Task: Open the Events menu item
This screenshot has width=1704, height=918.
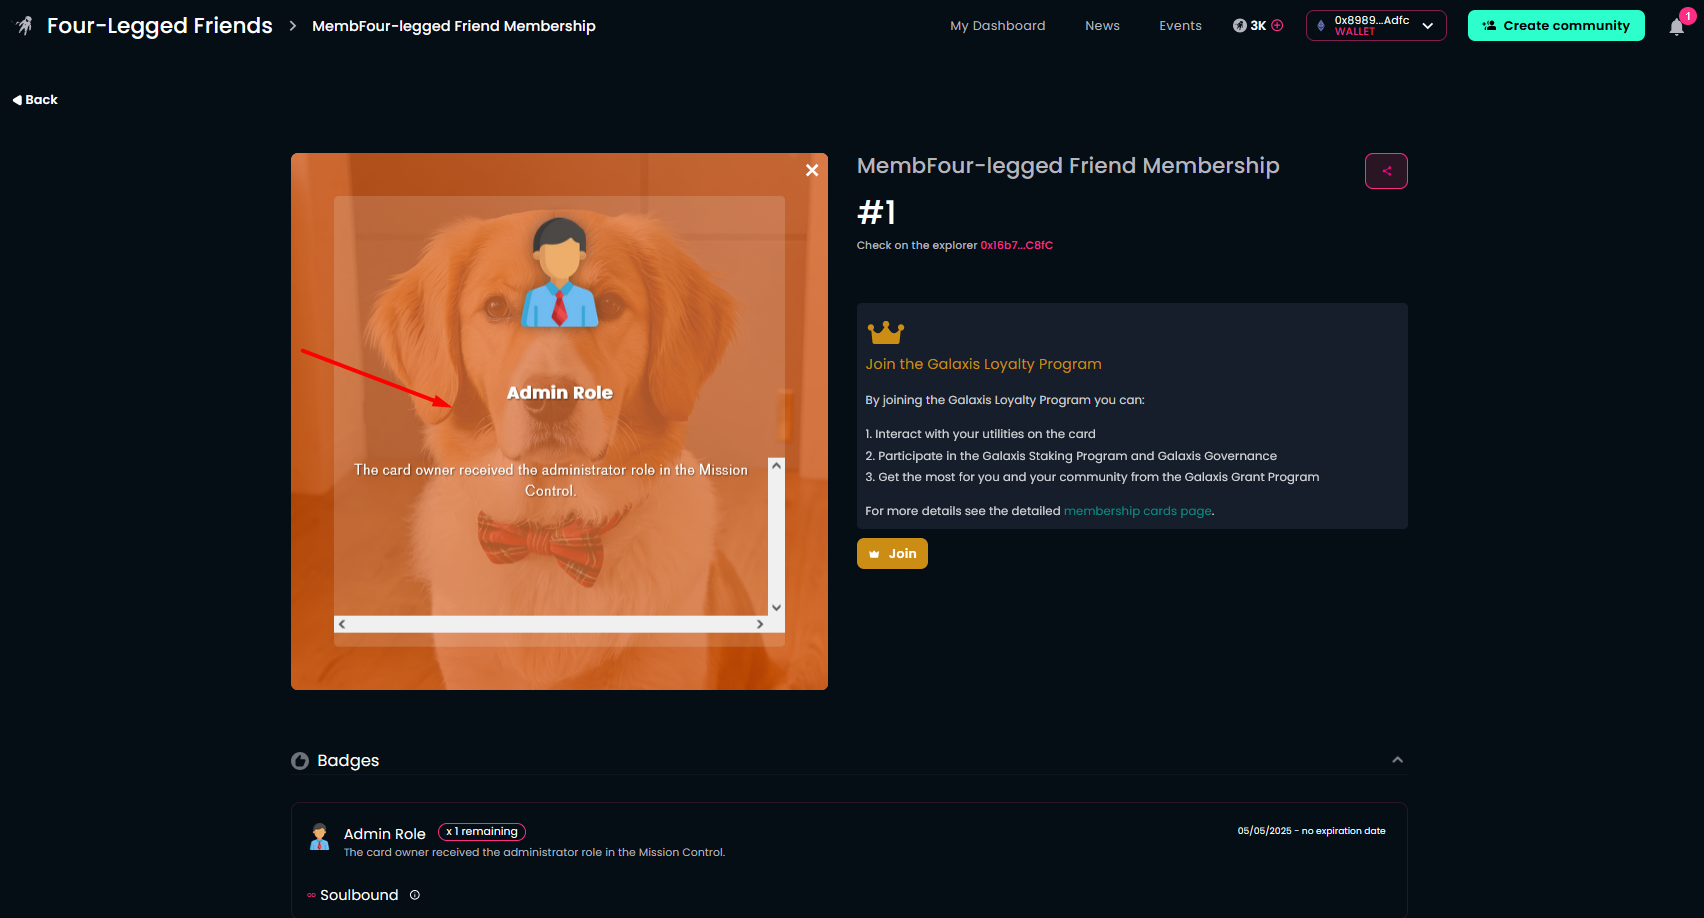Action: [1180, 26]
